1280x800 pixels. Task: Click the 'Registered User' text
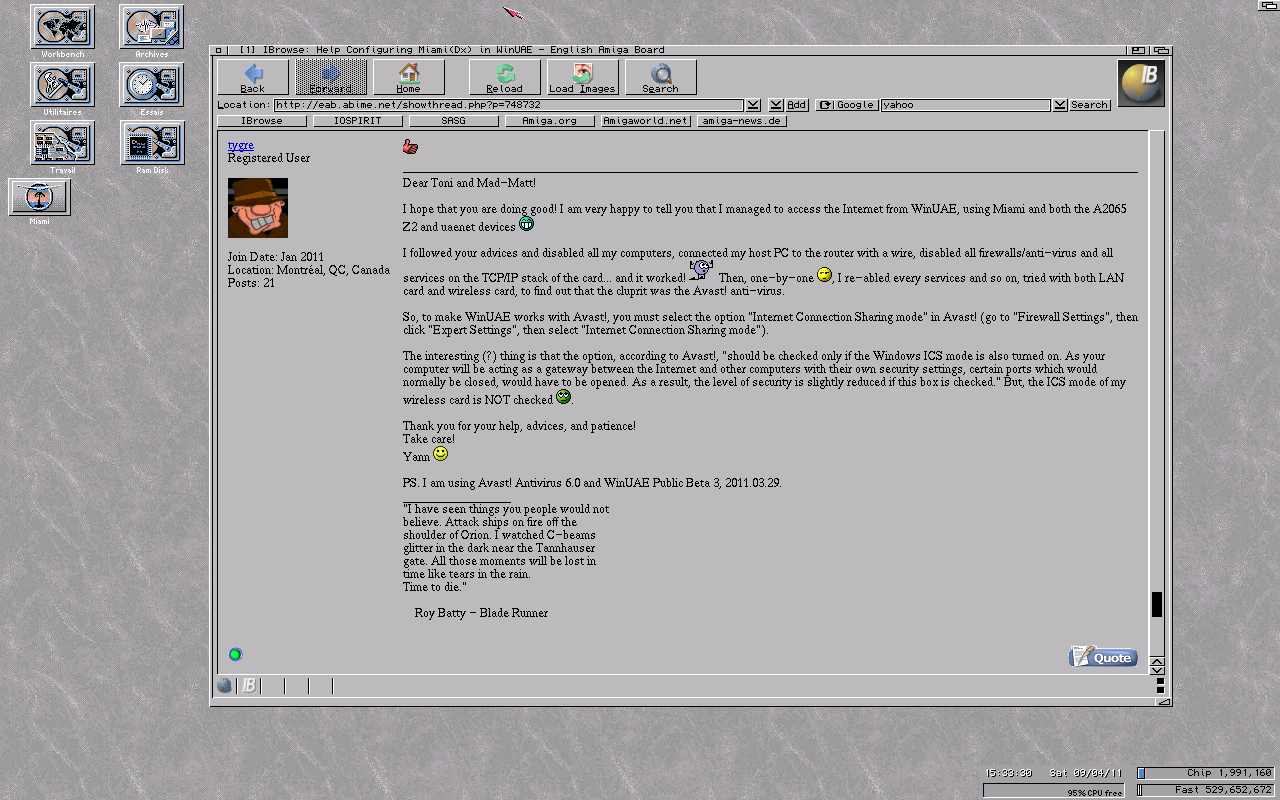click(269, 158)
